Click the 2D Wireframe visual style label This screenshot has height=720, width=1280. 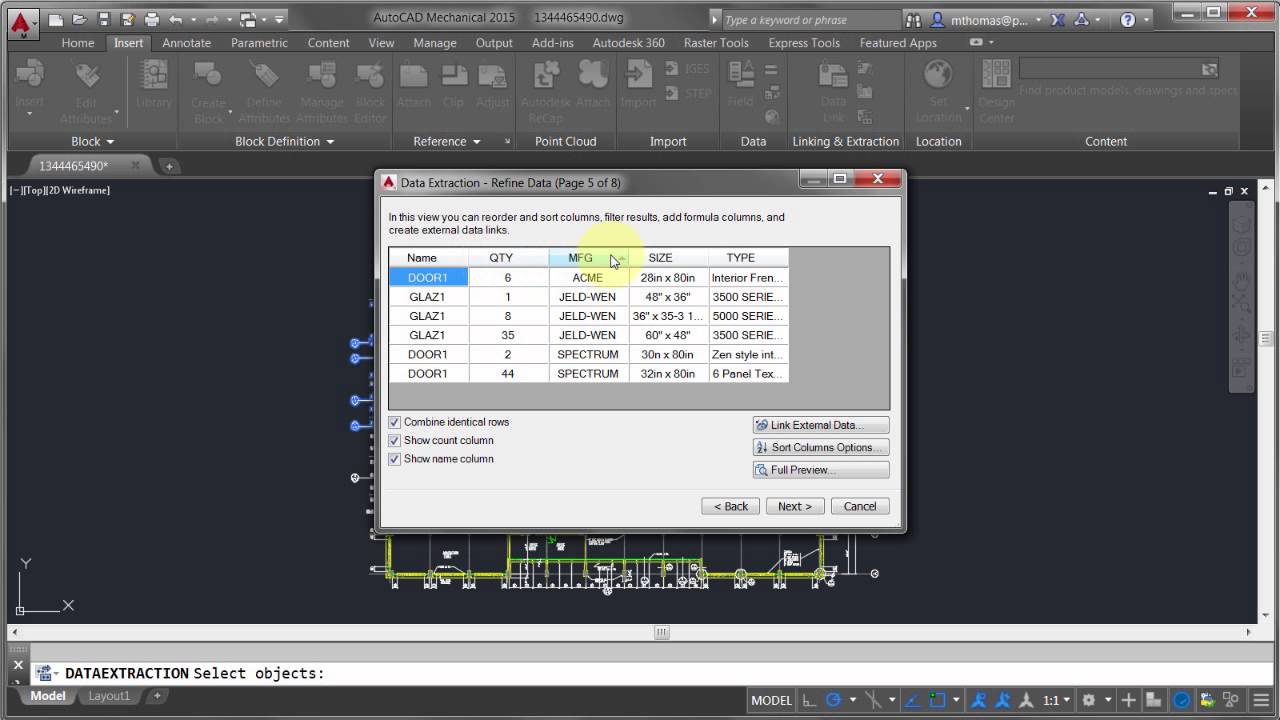point(77,190)
